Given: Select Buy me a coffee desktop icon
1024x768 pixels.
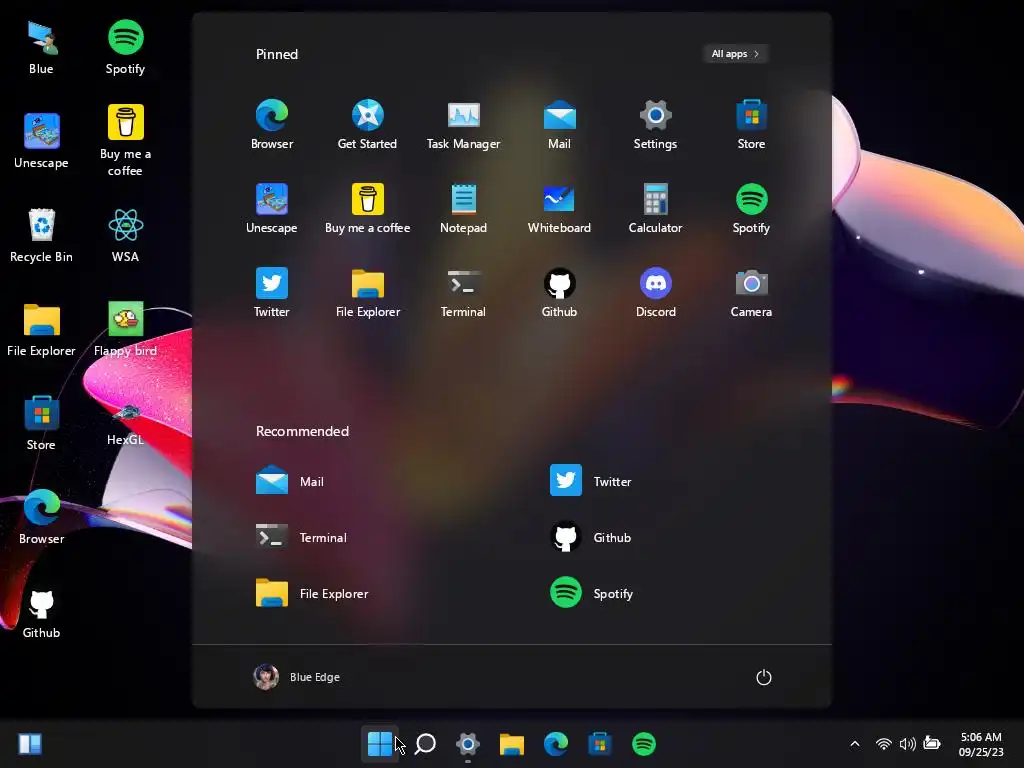Looking at the screenshot, I should (125, 140).
